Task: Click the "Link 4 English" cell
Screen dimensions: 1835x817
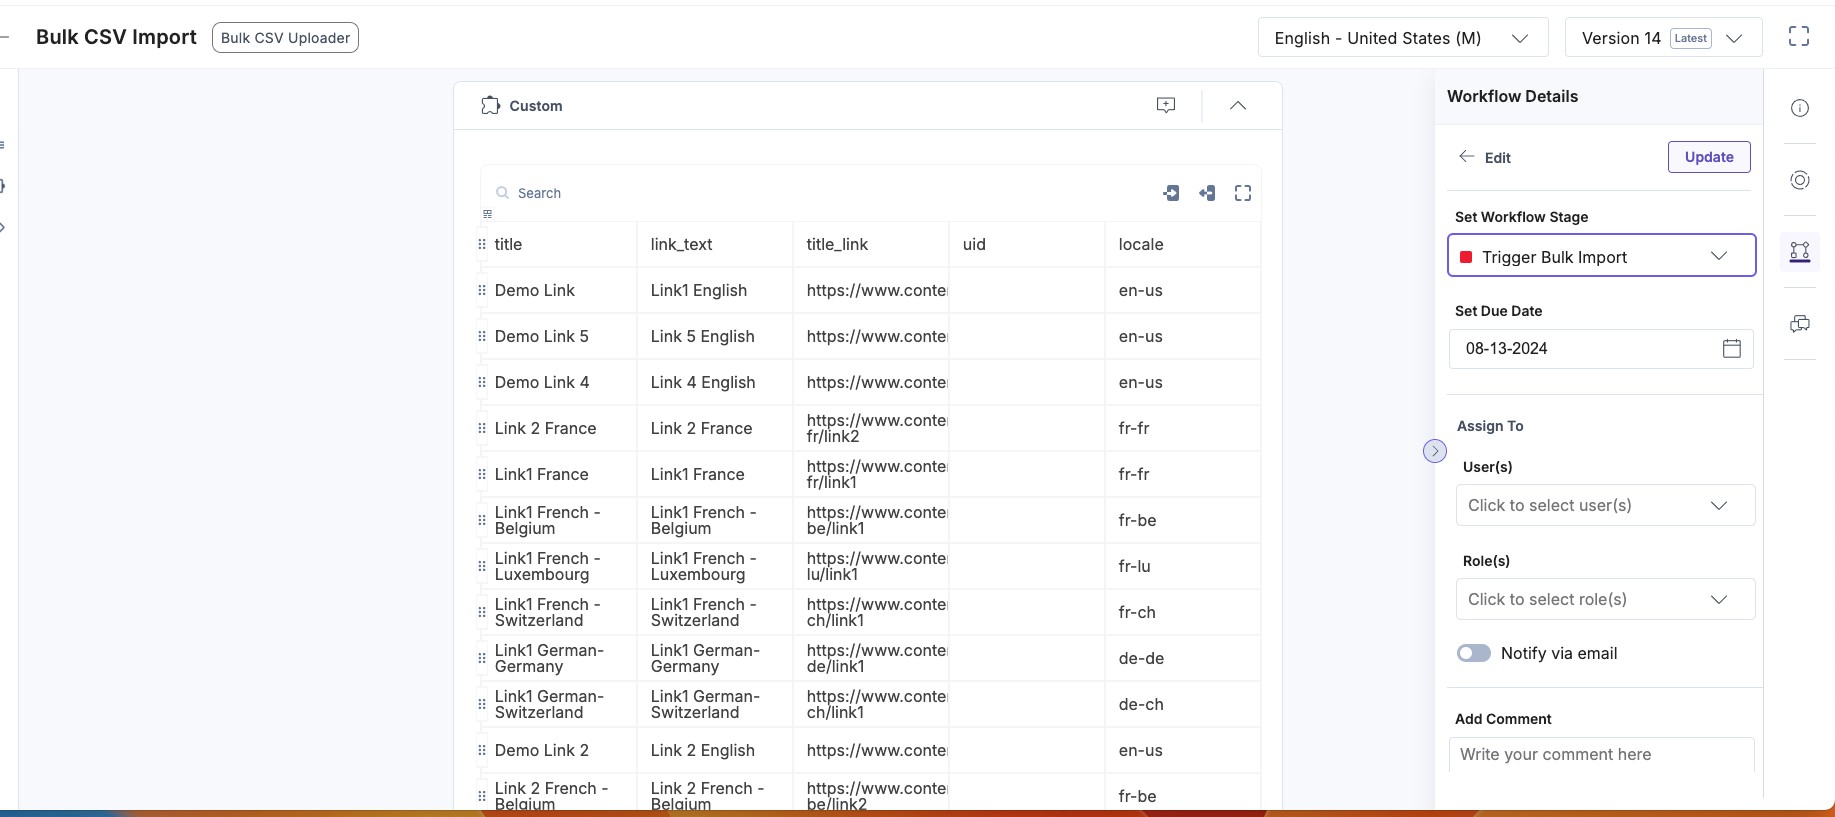Action: [x=715, y=382]
